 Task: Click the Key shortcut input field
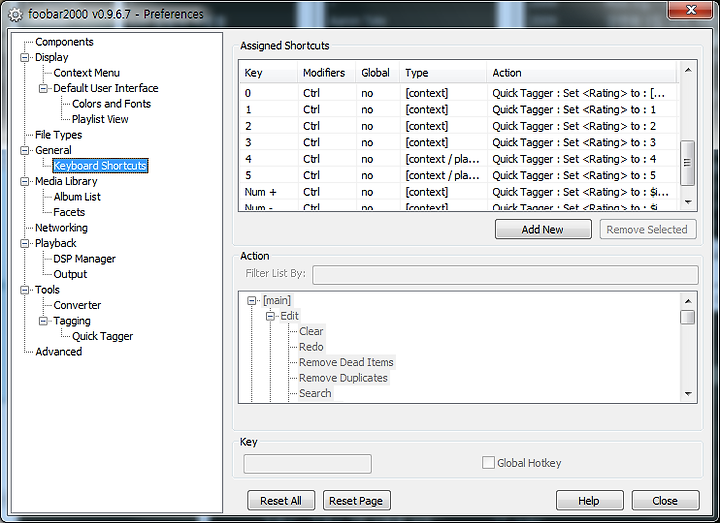(307, 464)
